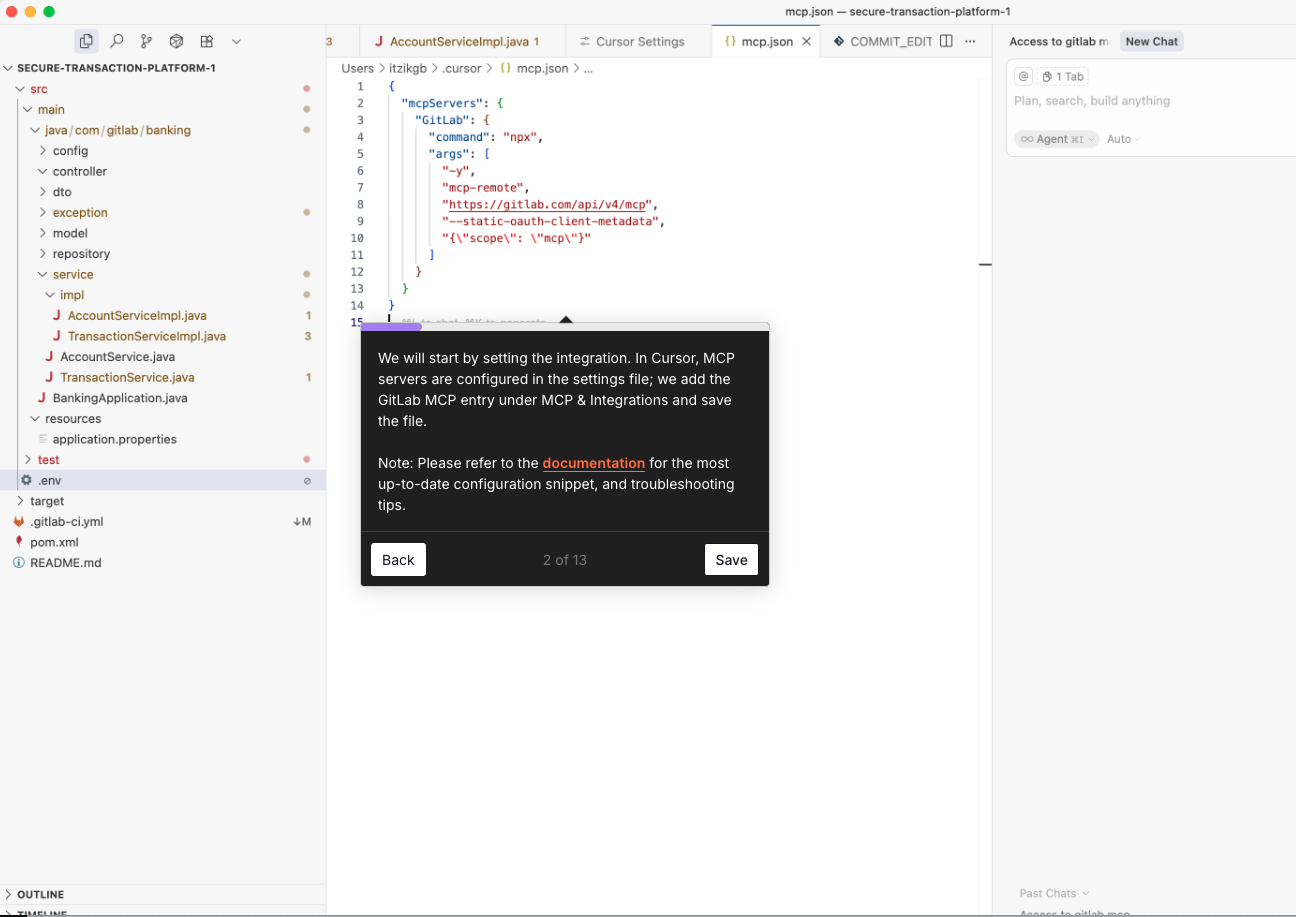Expand the target folder

pos(47,501)
